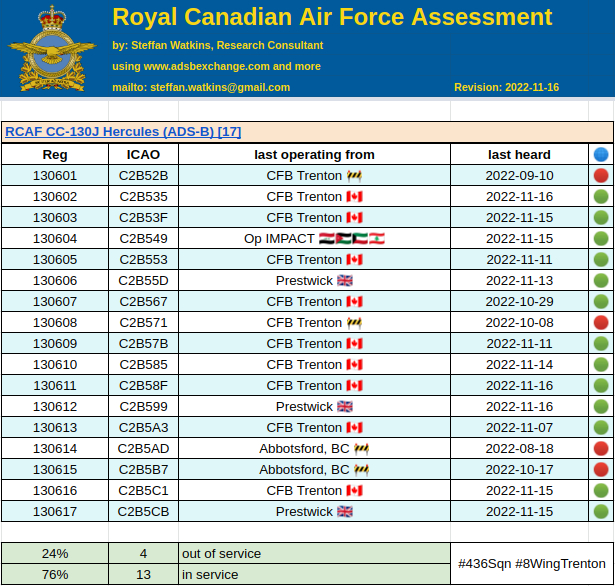Select the Revision: 2022-11-16 text

click(506, 87)
